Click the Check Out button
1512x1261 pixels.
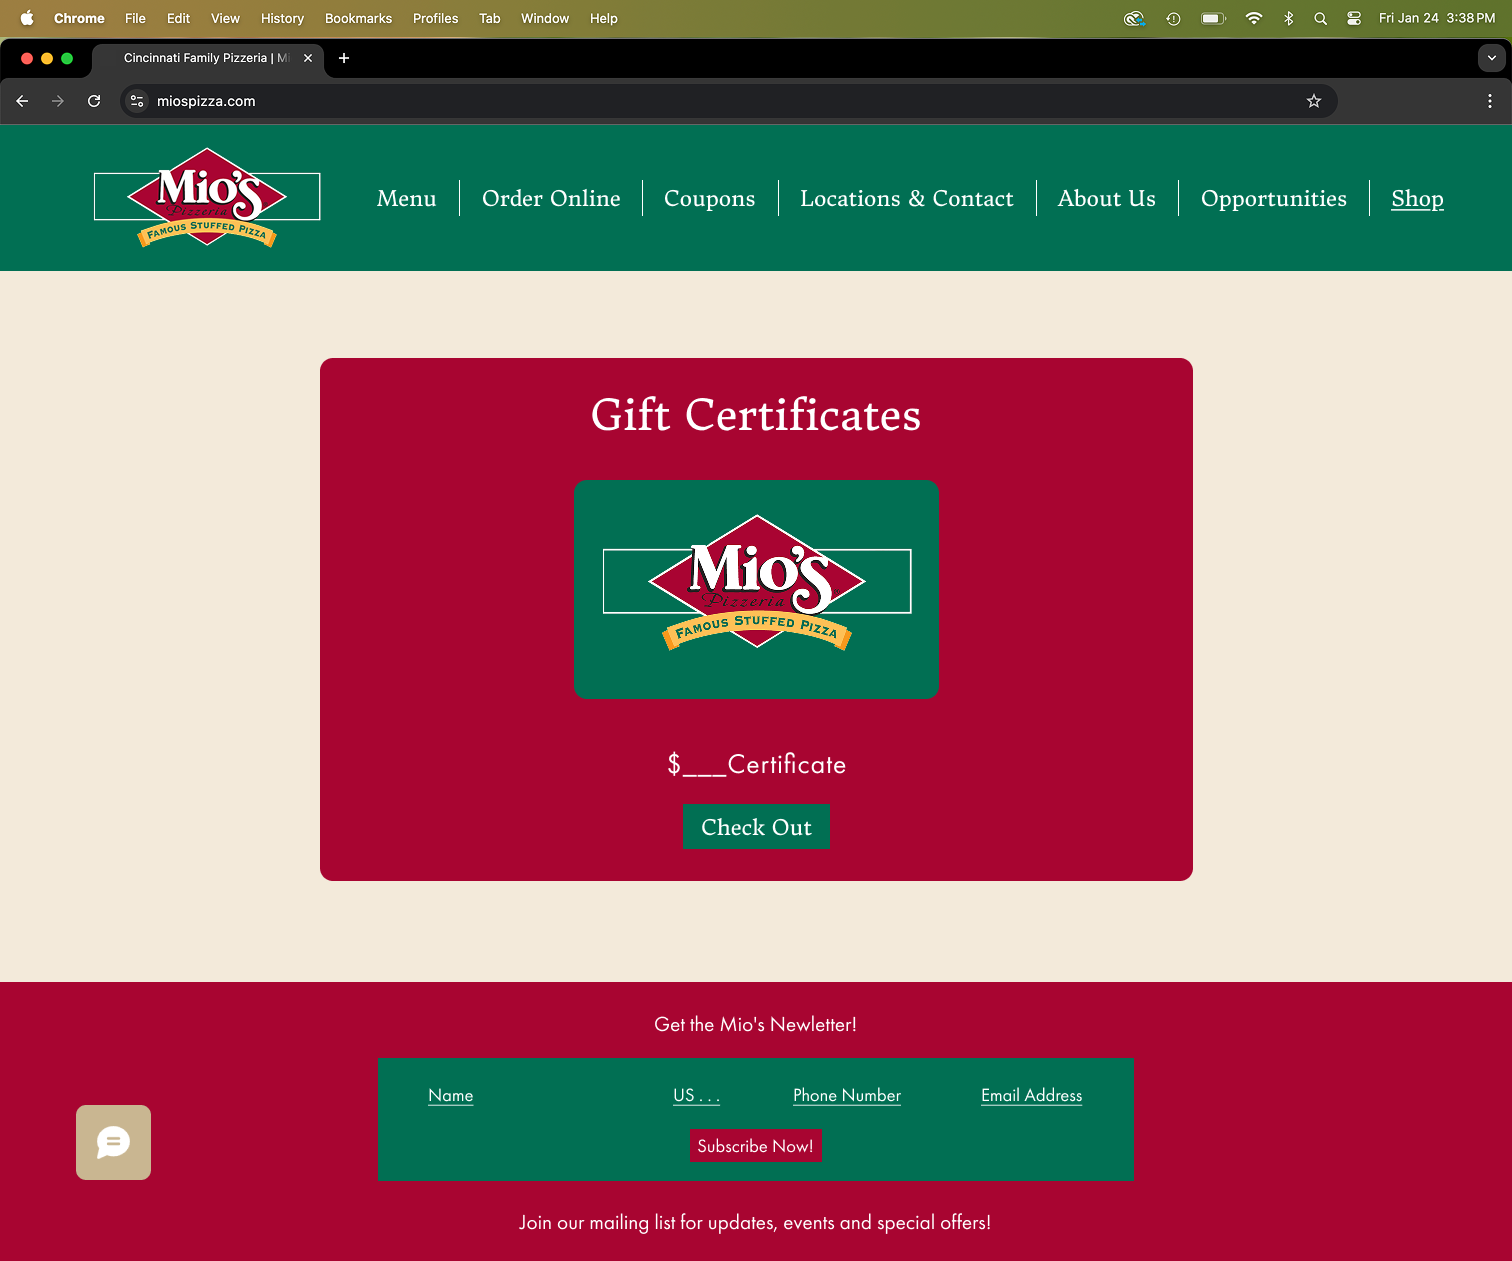pos(756,827)
